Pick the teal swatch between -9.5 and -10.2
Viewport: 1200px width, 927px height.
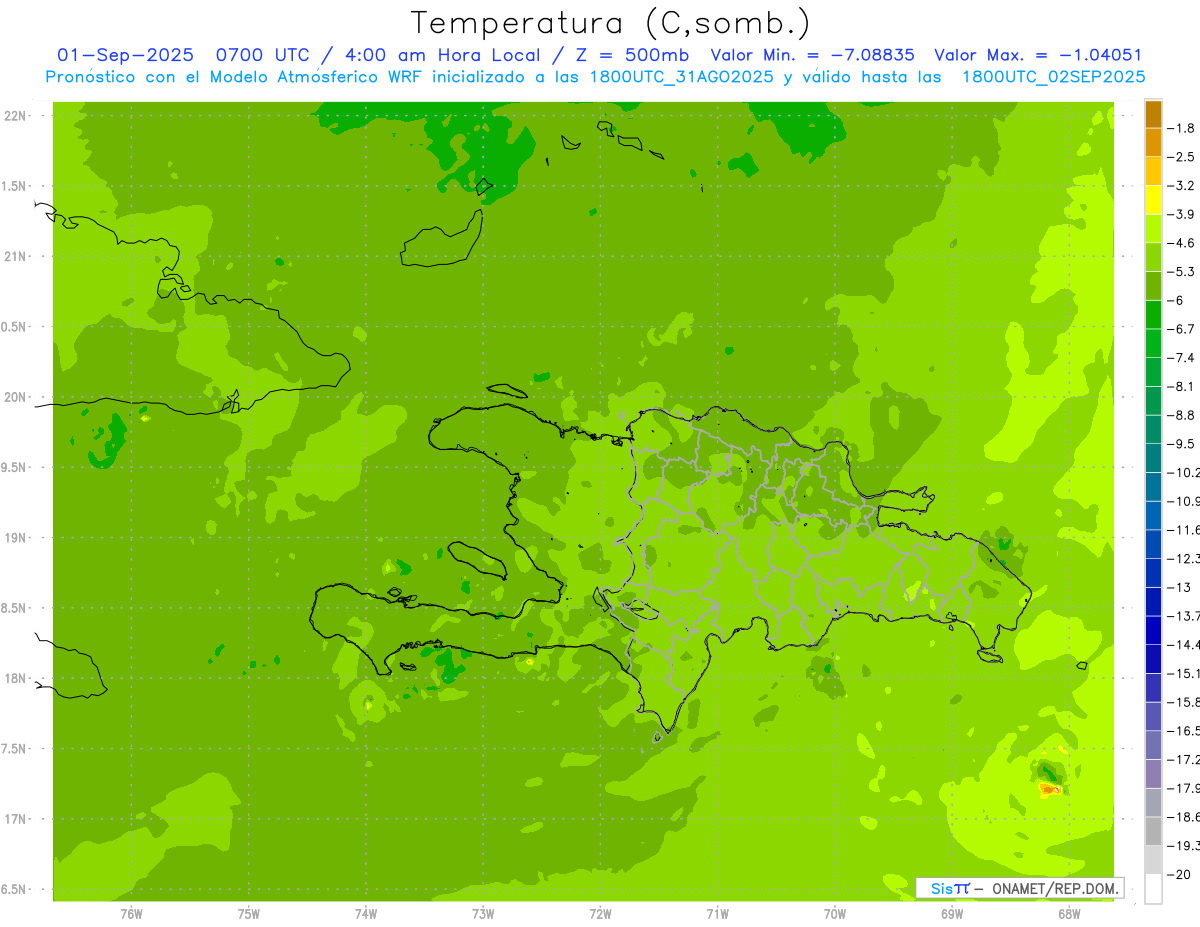1153,458
